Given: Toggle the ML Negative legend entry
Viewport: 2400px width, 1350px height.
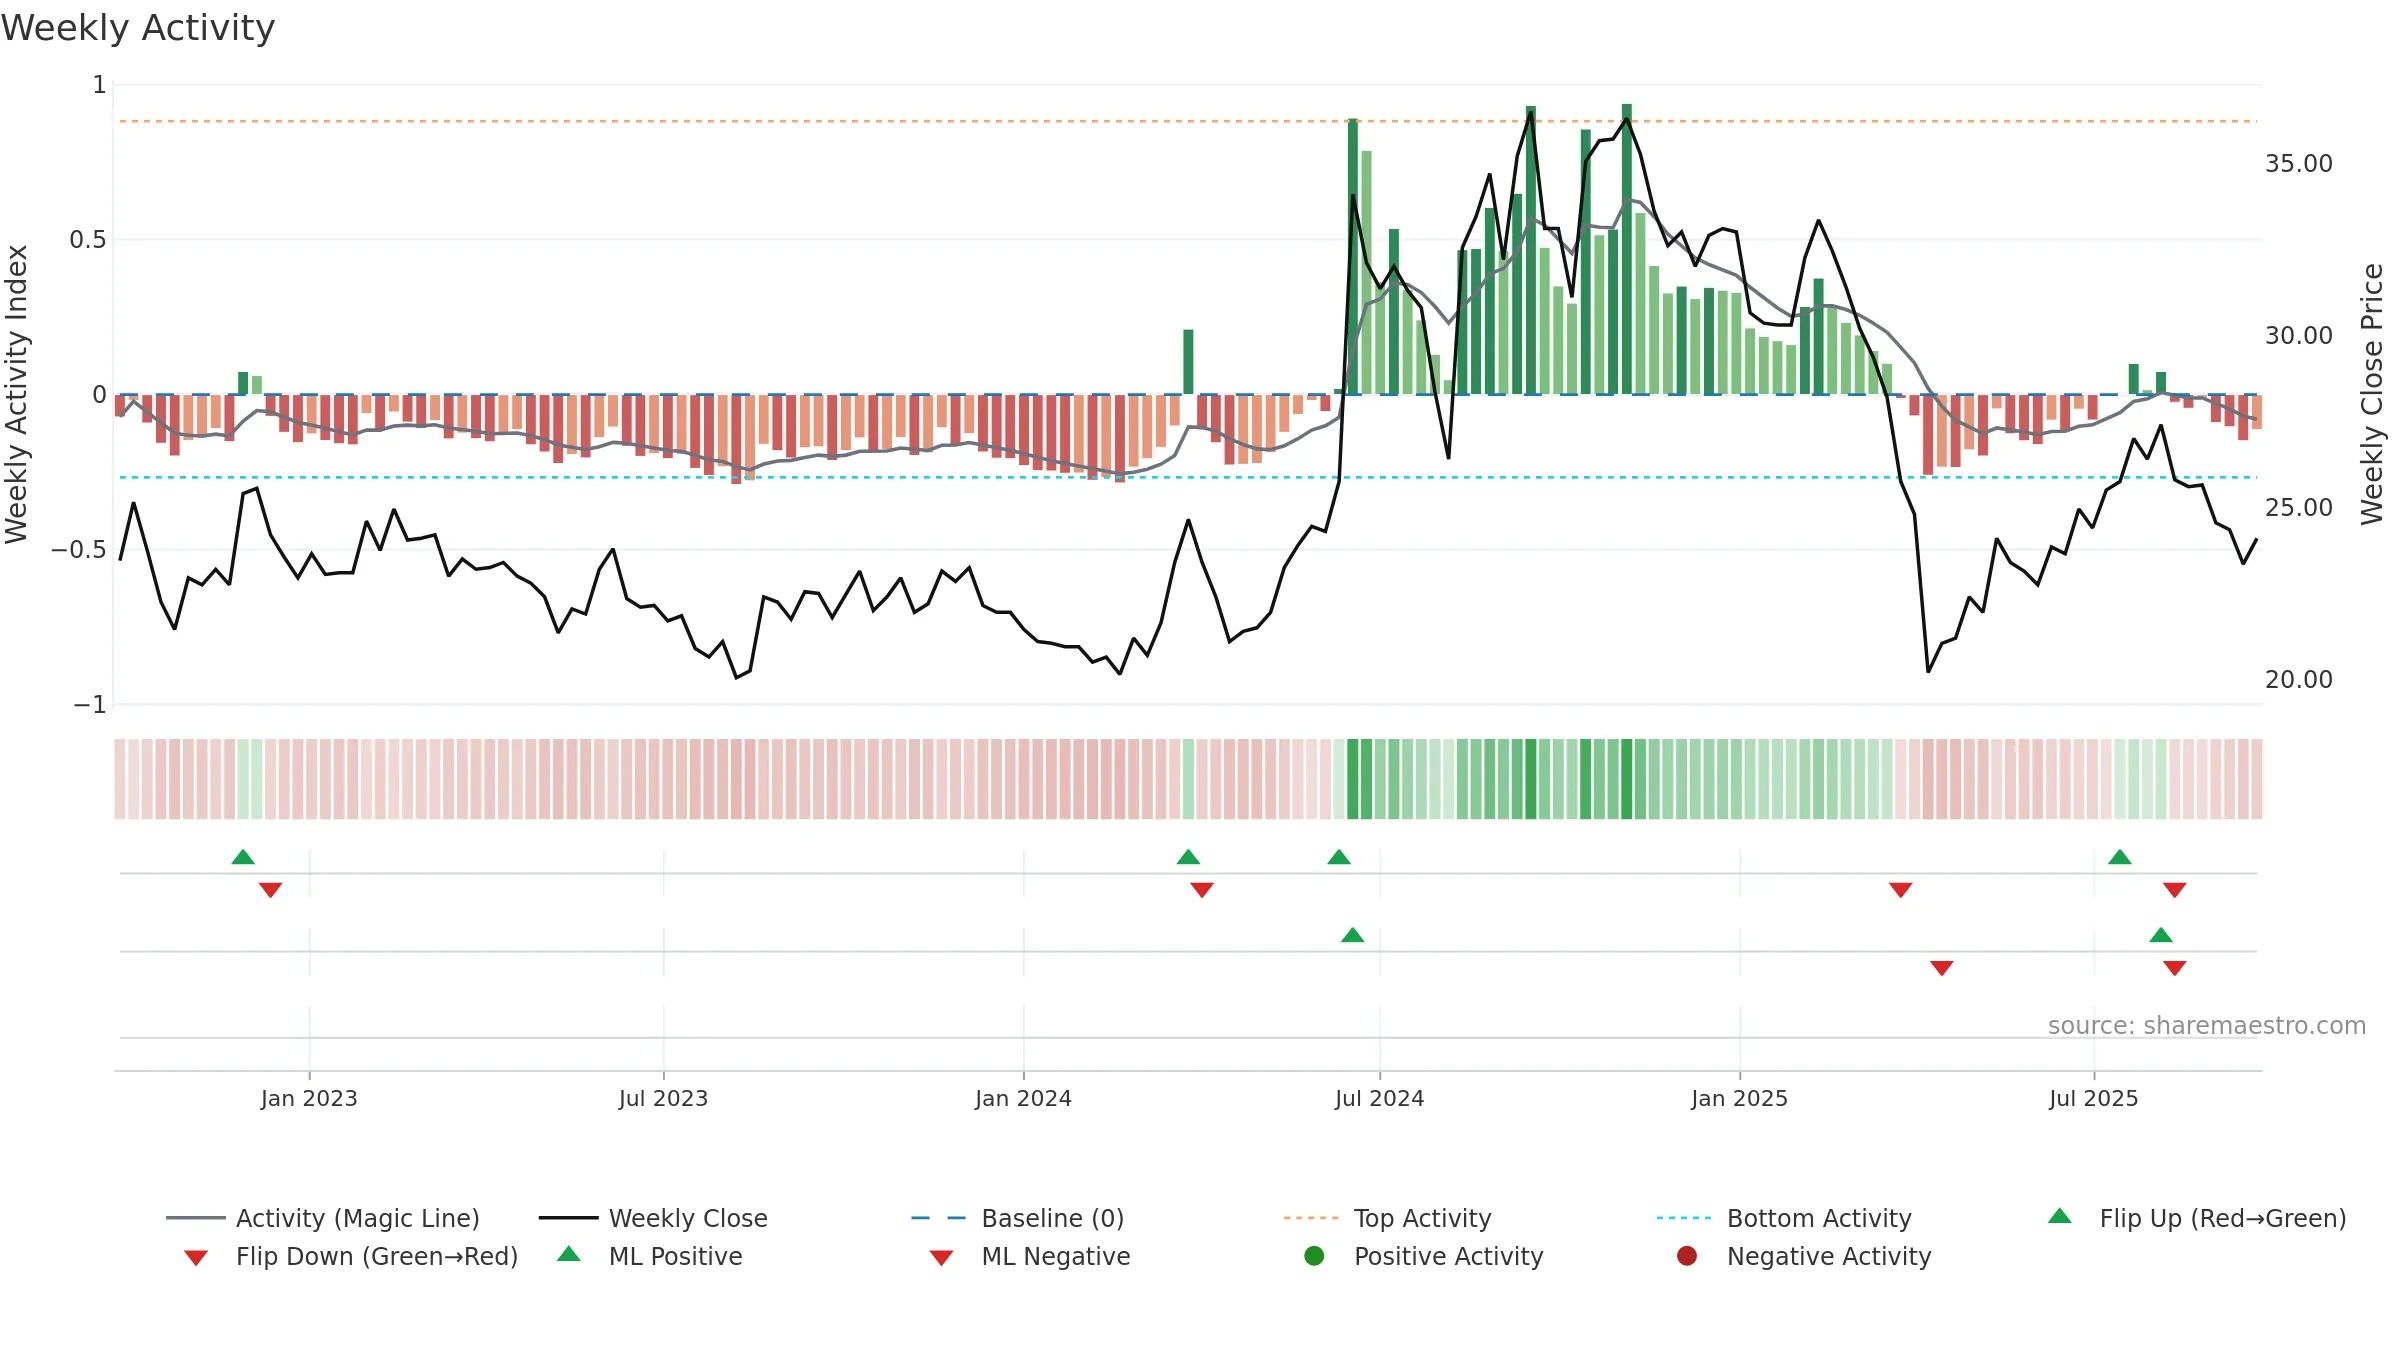Looking at the screenshot, I should (x=1030, y=1256).
